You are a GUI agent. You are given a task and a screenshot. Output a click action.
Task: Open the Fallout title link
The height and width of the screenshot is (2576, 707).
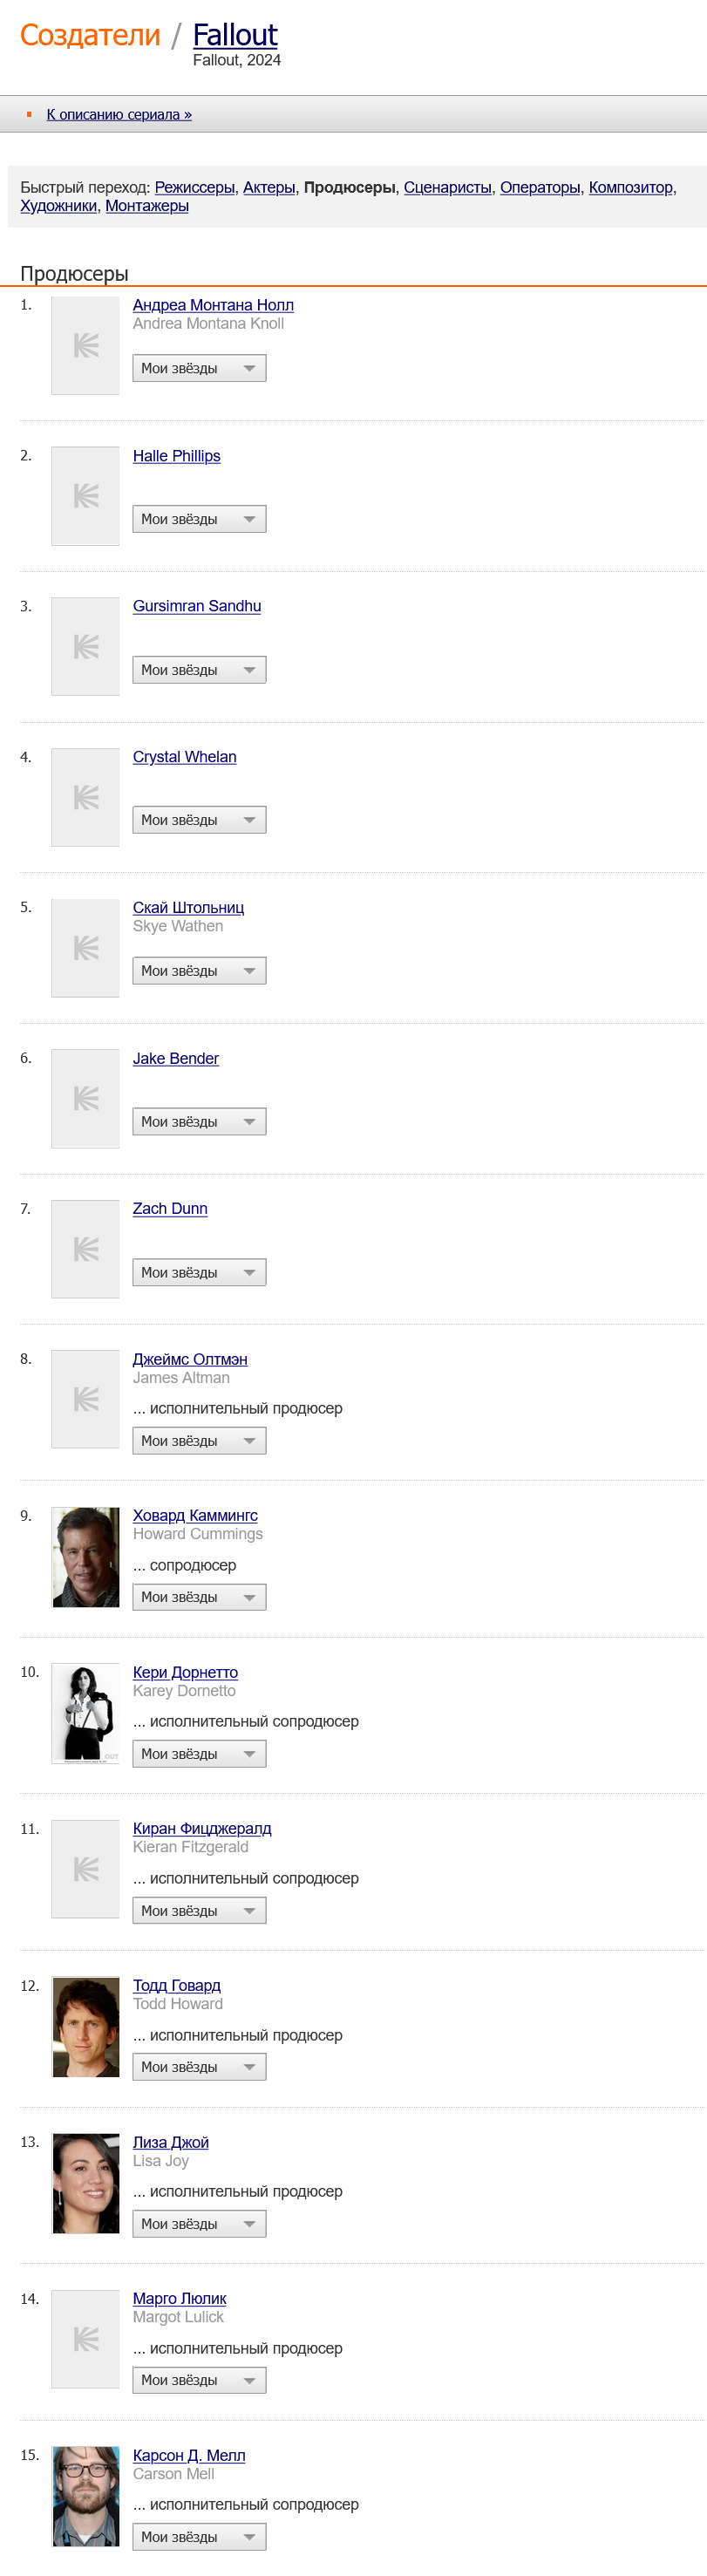click(x=235, y=35)
